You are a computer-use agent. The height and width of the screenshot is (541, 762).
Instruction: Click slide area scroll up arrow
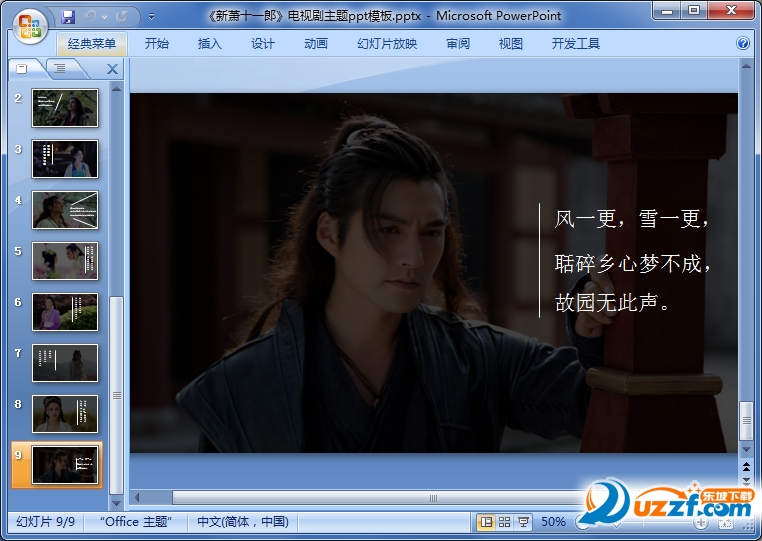click(x=746, y=66)
